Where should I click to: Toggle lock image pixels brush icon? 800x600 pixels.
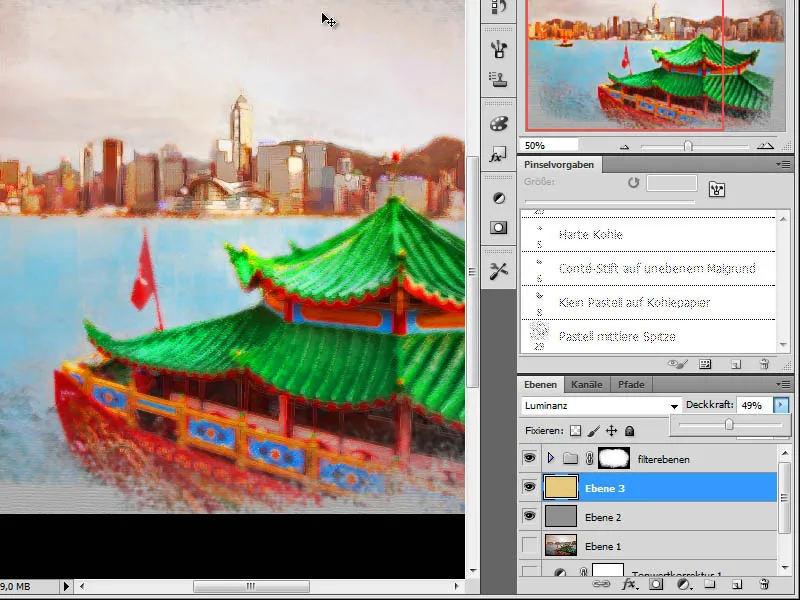[x=593, y=431]
